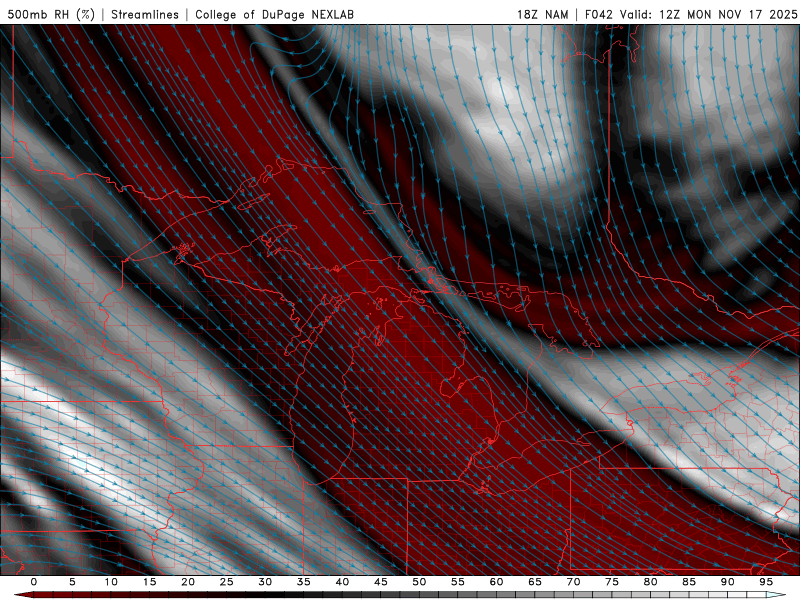The image size is (800, 600).
Task: Click the '20' colorbar tick label
Action: 188,582
